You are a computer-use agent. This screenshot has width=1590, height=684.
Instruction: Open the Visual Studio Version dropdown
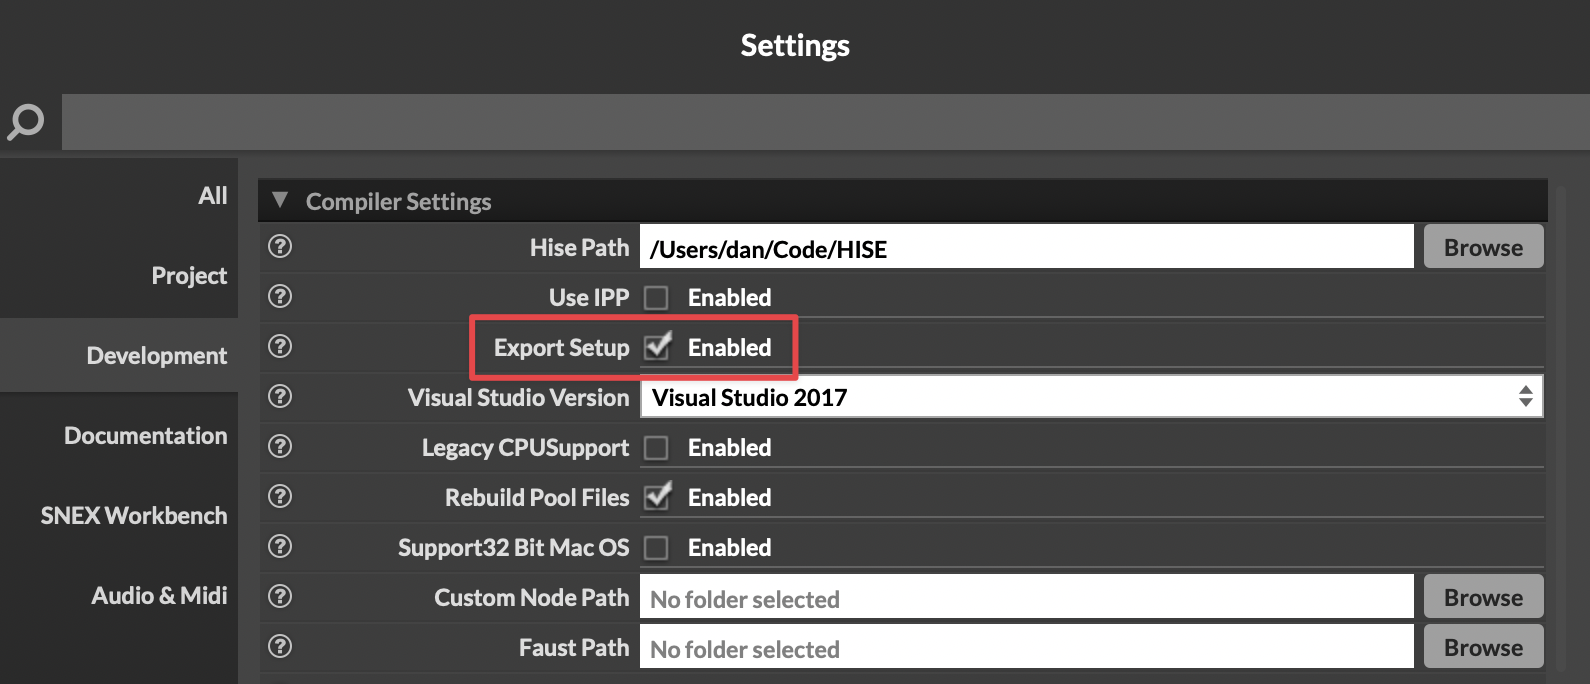pos(1090,397)
